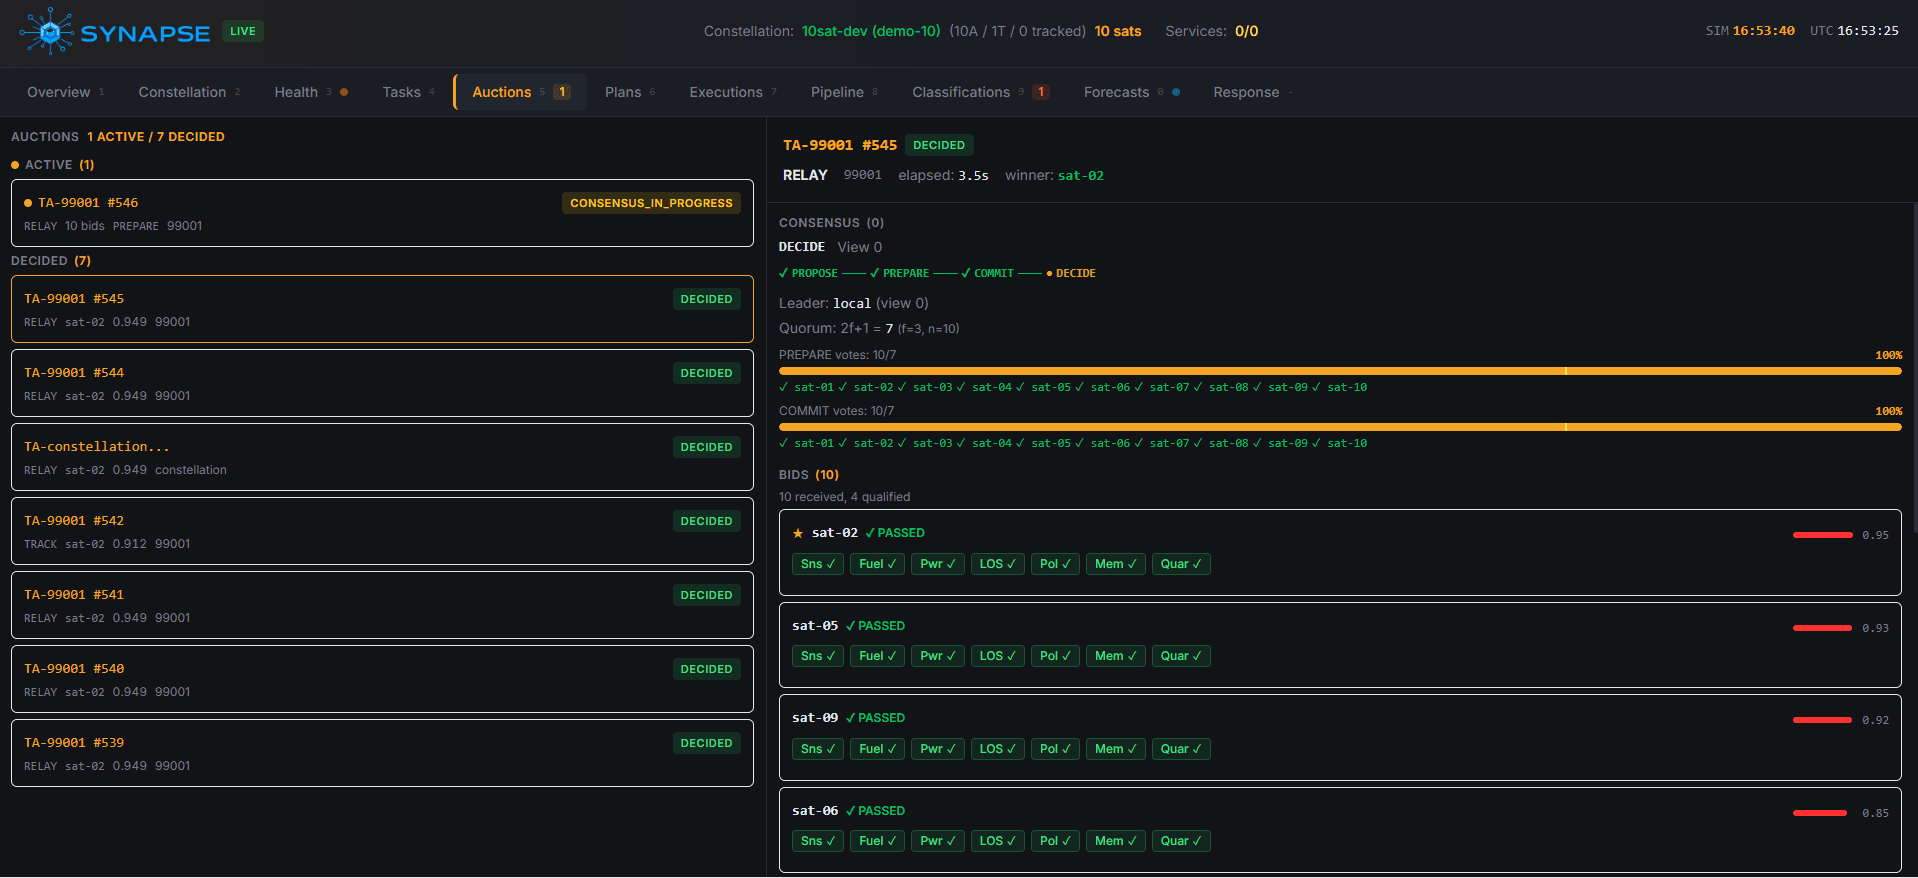Viewport: 1918px width, 878px height.
Task: Click the Fuel check chip for sat-02
Action: point(878,564)
